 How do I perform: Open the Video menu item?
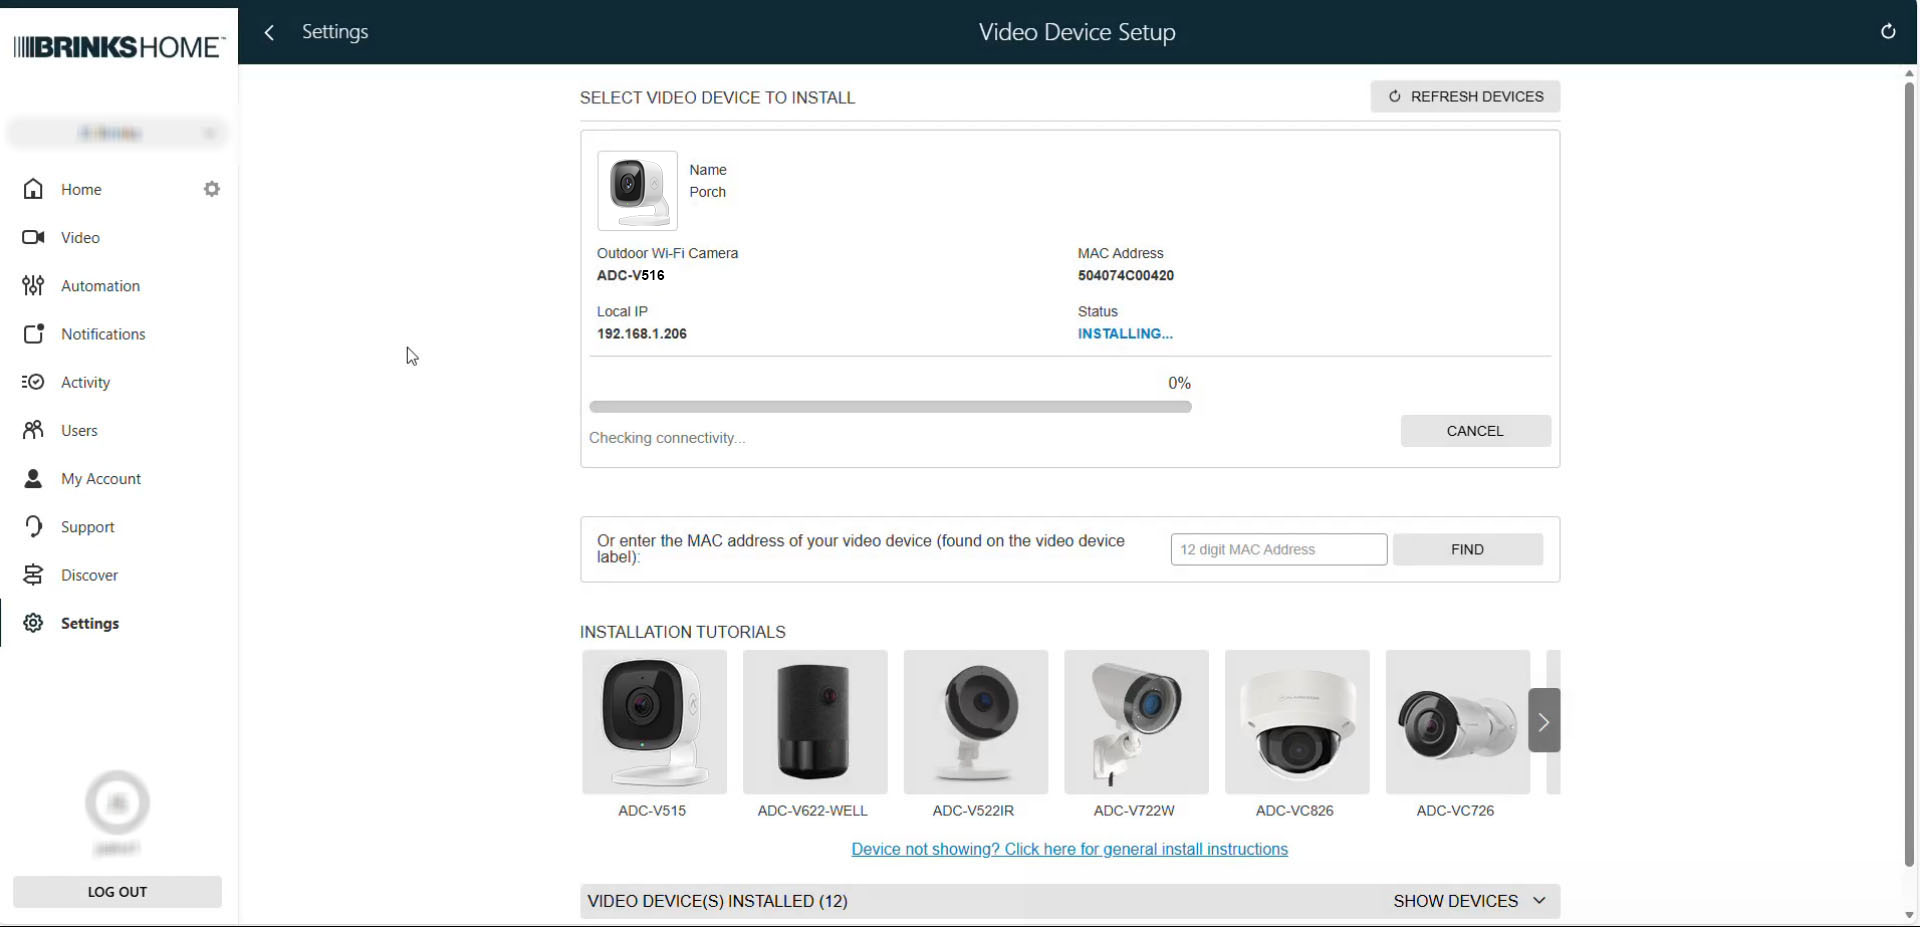[80, 237]
